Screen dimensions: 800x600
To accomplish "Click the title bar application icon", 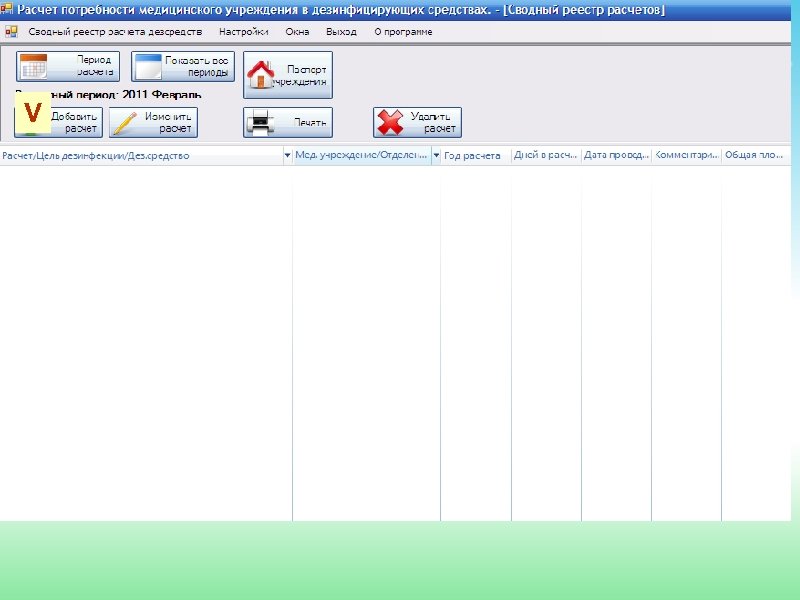I will pos(7,9).
